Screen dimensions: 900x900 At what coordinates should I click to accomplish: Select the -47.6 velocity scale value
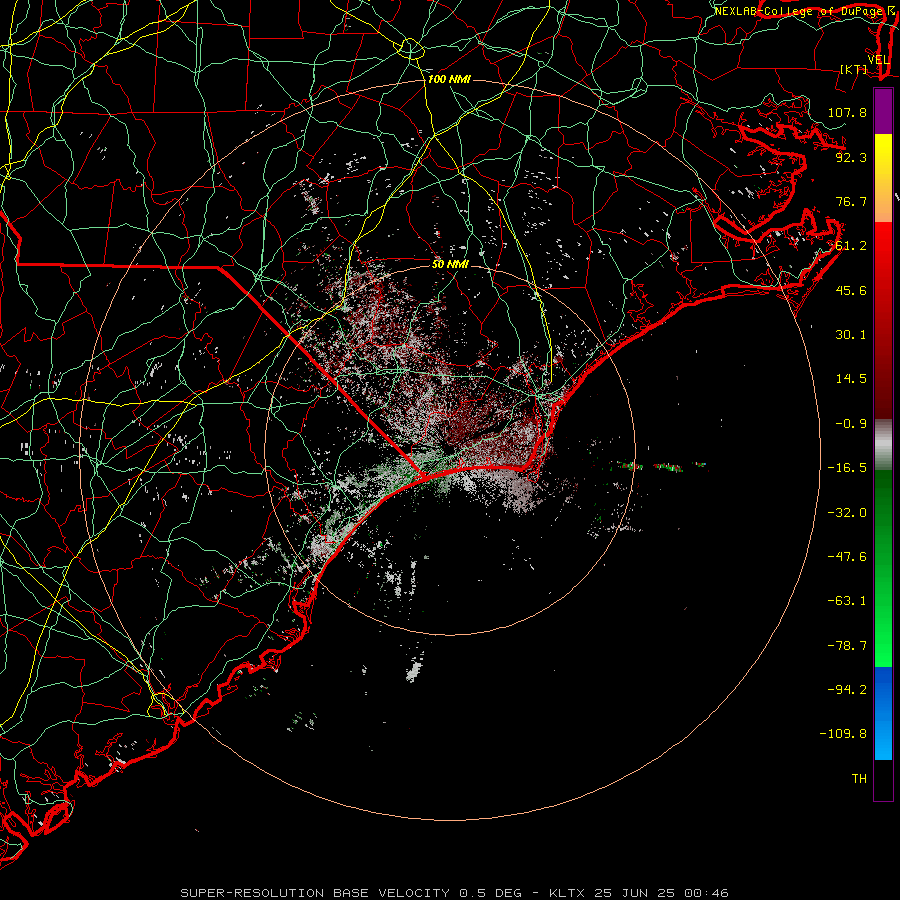pos(847,557)
